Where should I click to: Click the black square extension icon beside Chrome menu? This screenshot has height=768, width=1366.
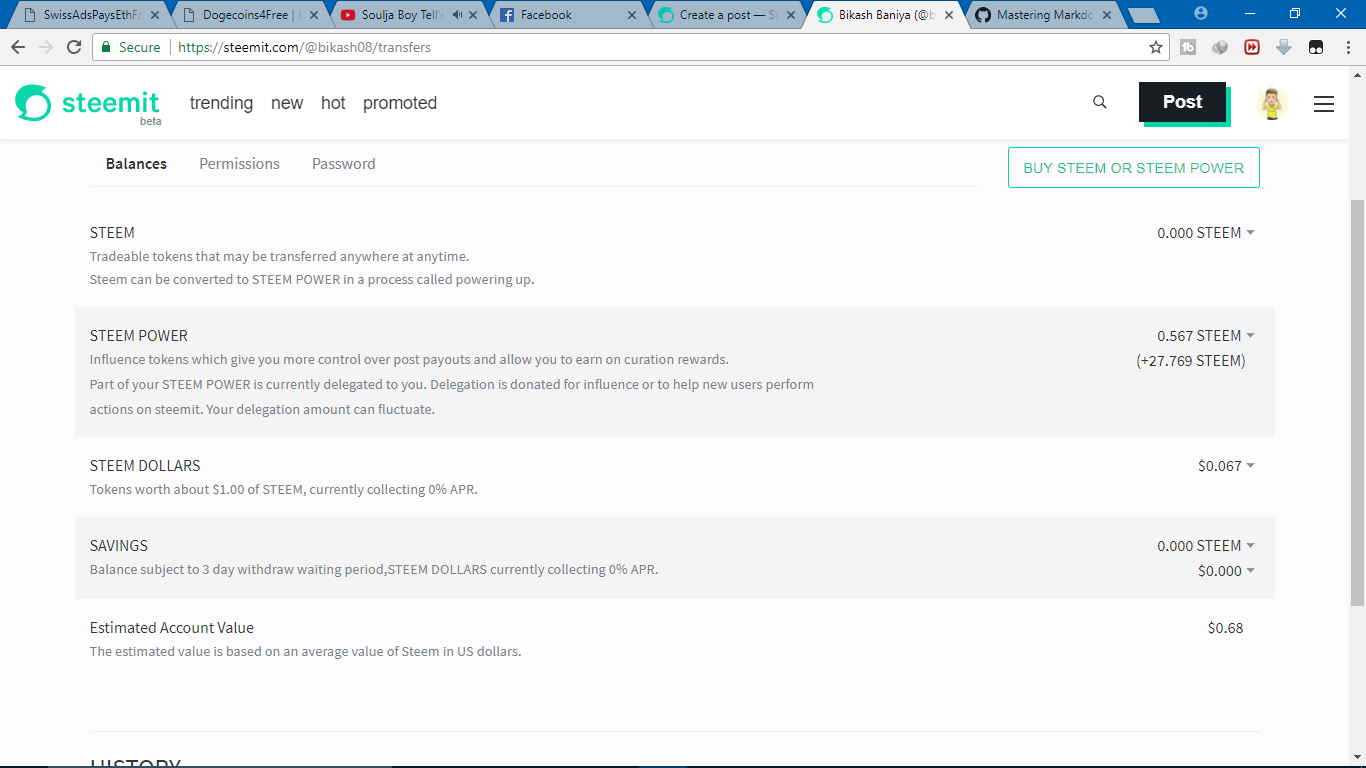point(1316,47)
